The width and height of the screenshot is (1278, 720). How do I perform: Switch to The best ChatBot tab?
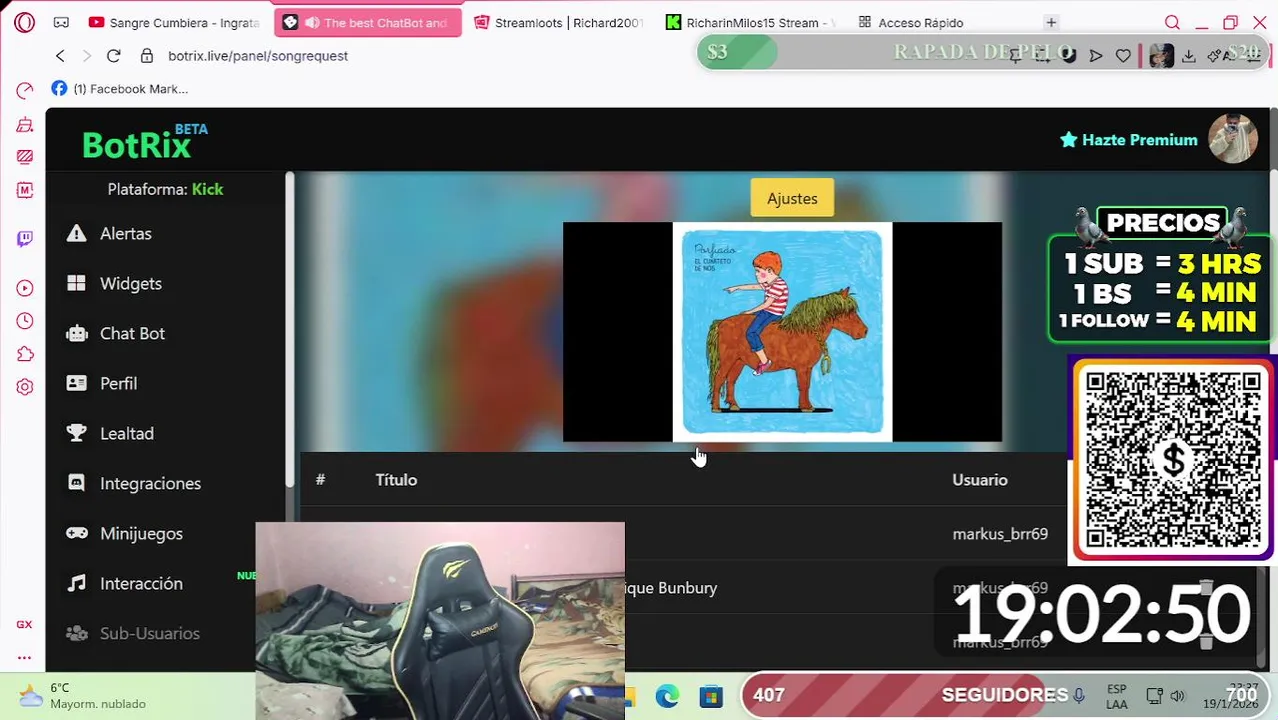369,22
